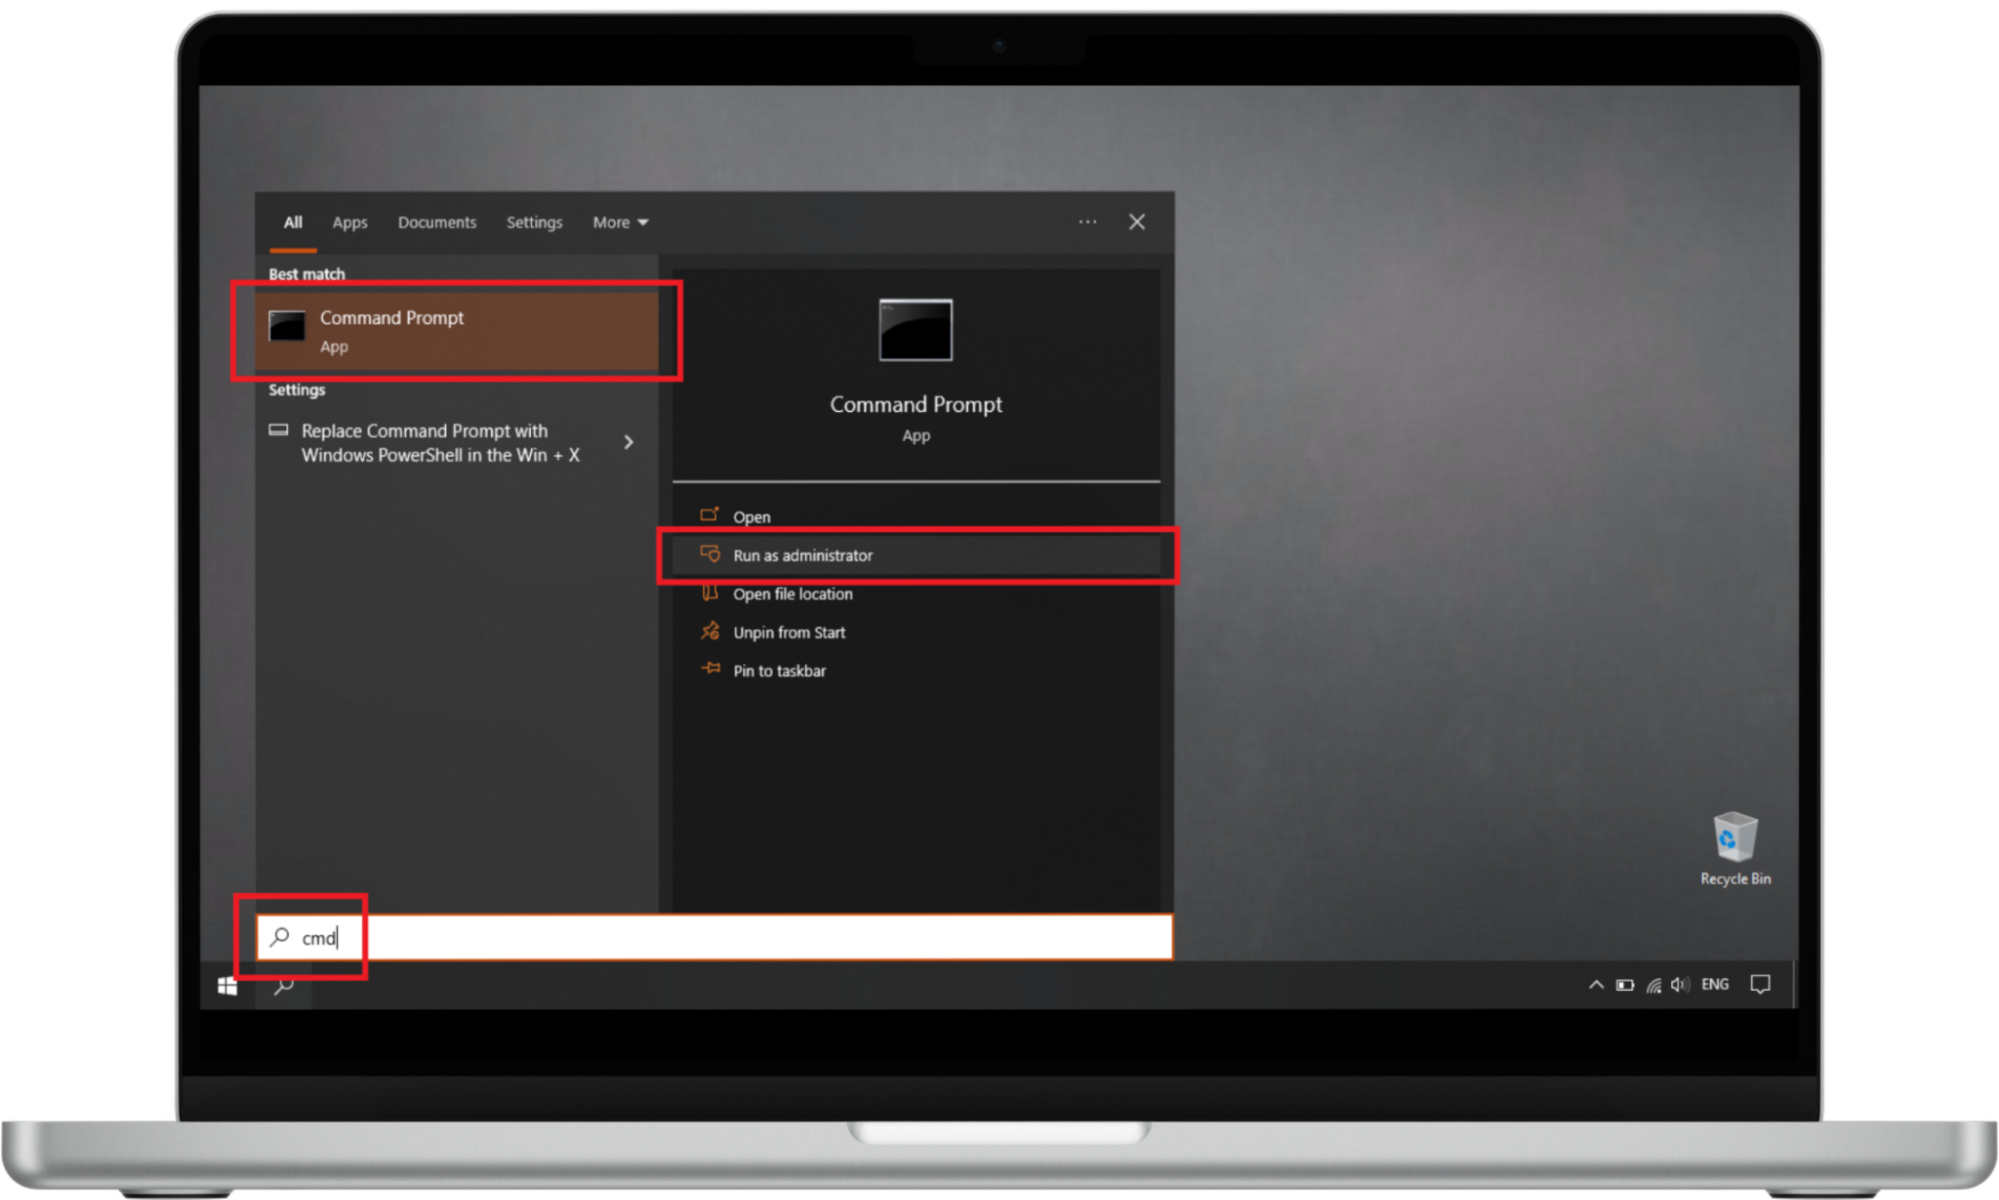The width and height of the screenshot is (1999, 1200).
Task: Open the Wi-Fi network tray icon
Action: click(1654, 985)
